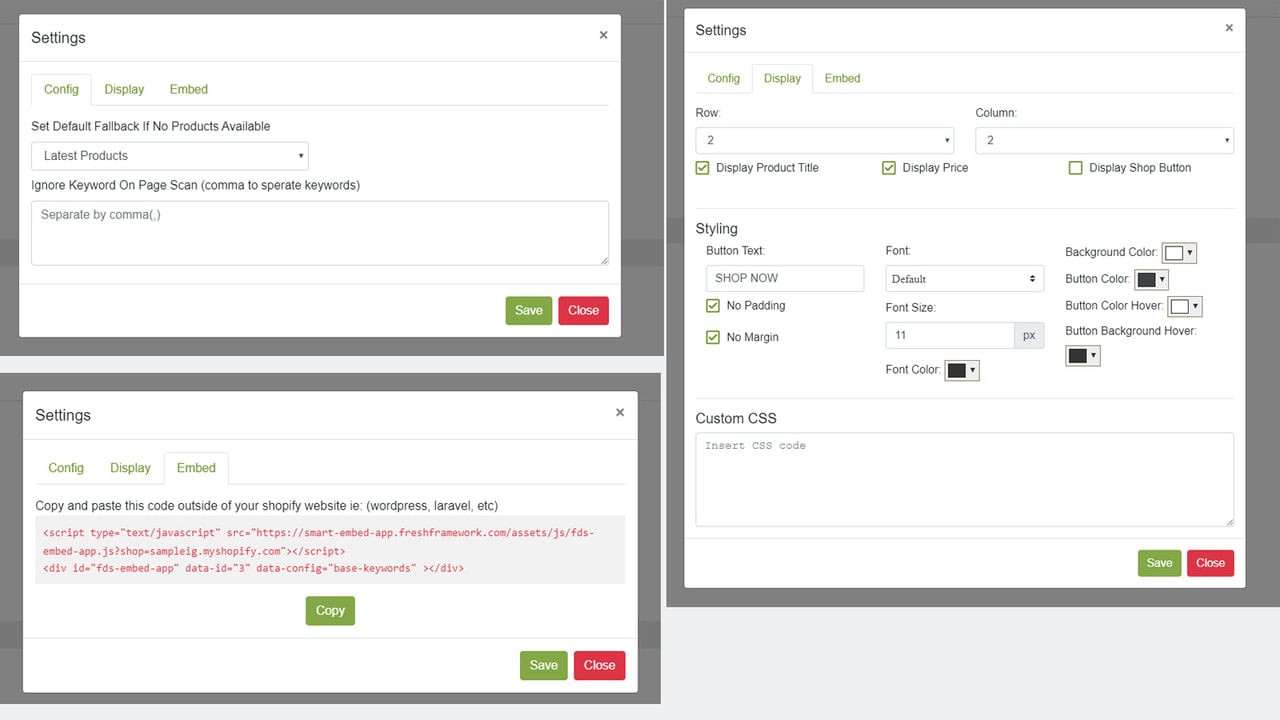This screenshot has height=720, width=1280.
Task: Enable Display Shop Button checkbox
Action: 1076,168
